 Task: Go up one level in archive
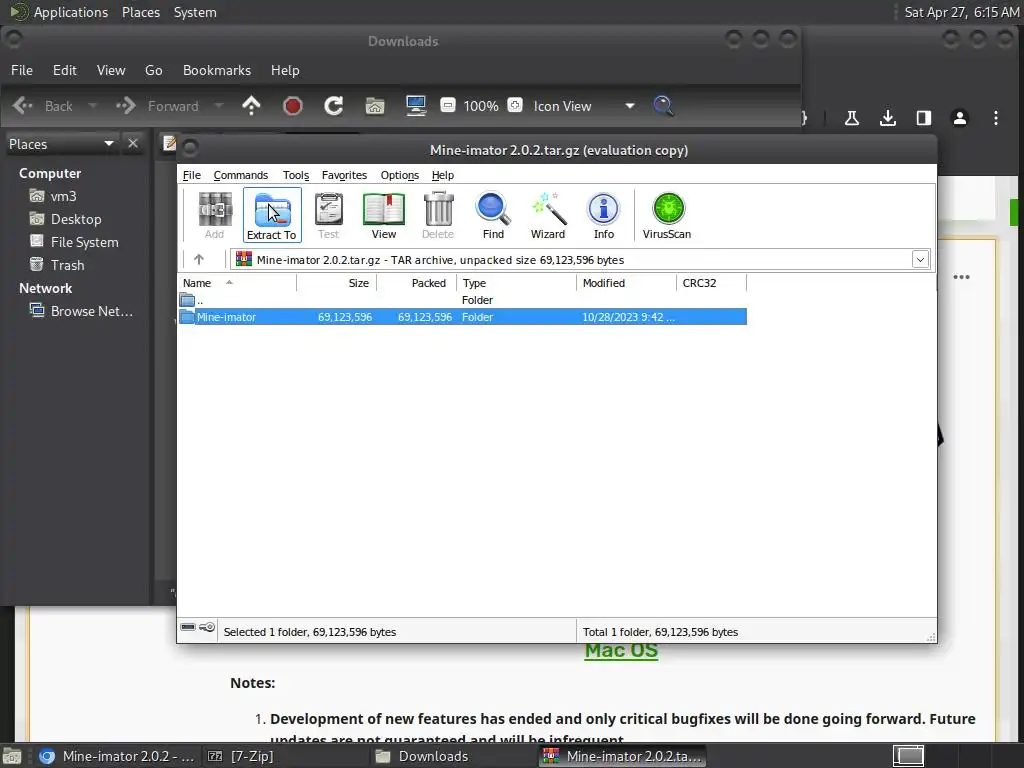[199, 259]
